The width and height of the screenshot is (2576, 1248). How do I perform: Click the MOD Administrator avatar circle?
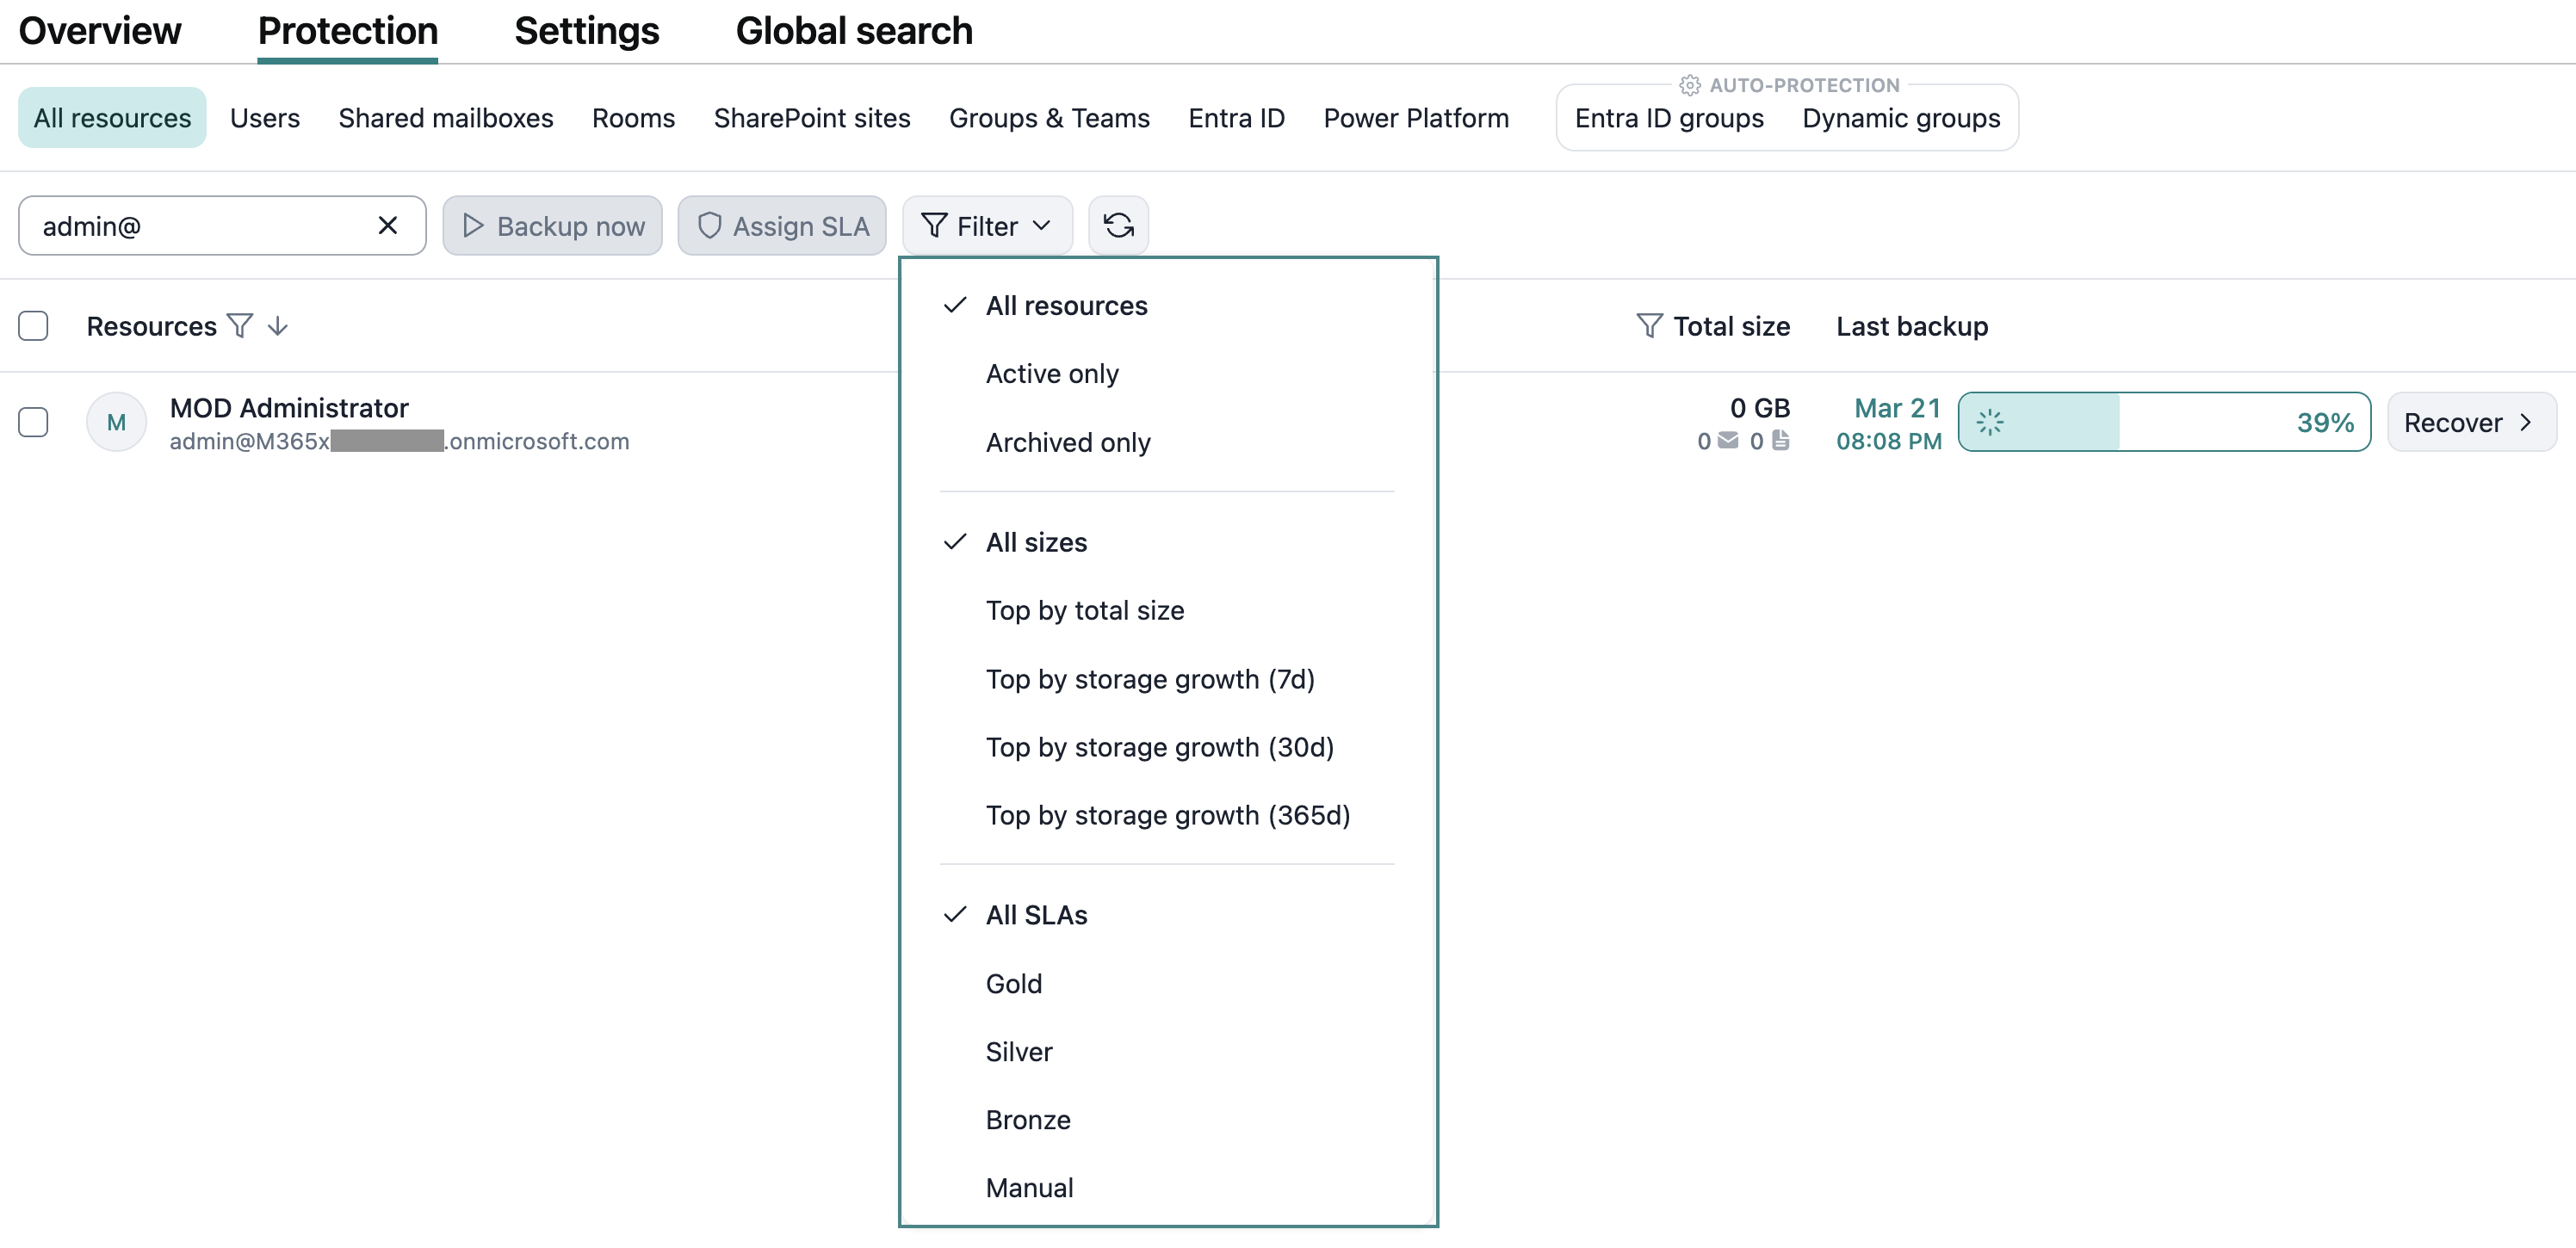pyautogui.click(x=116, y=422)
